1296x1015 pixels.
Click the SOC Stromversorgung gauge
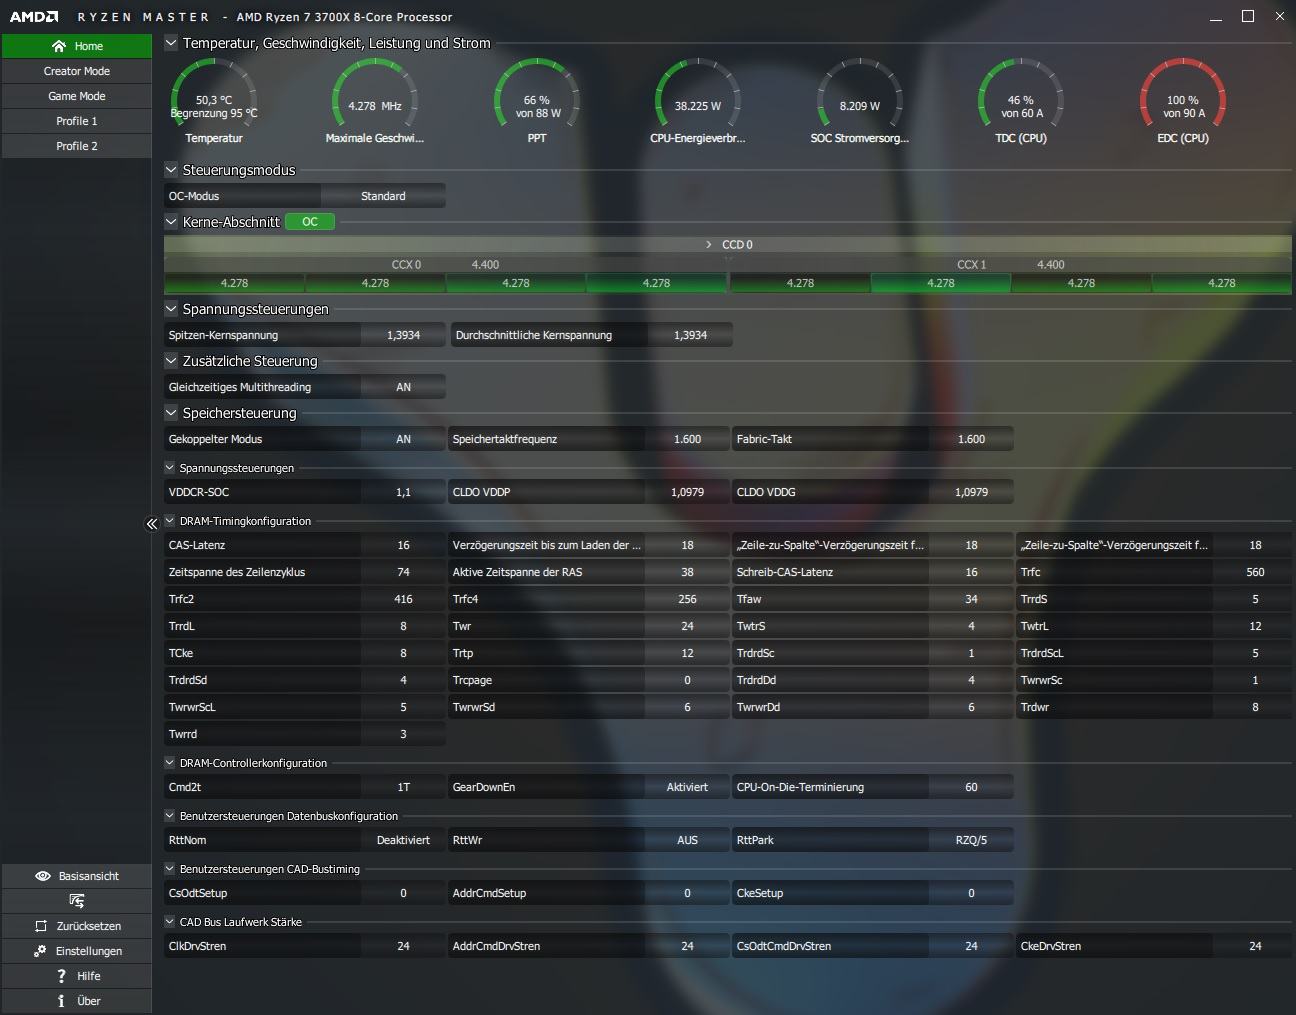[x=860, y=101]
